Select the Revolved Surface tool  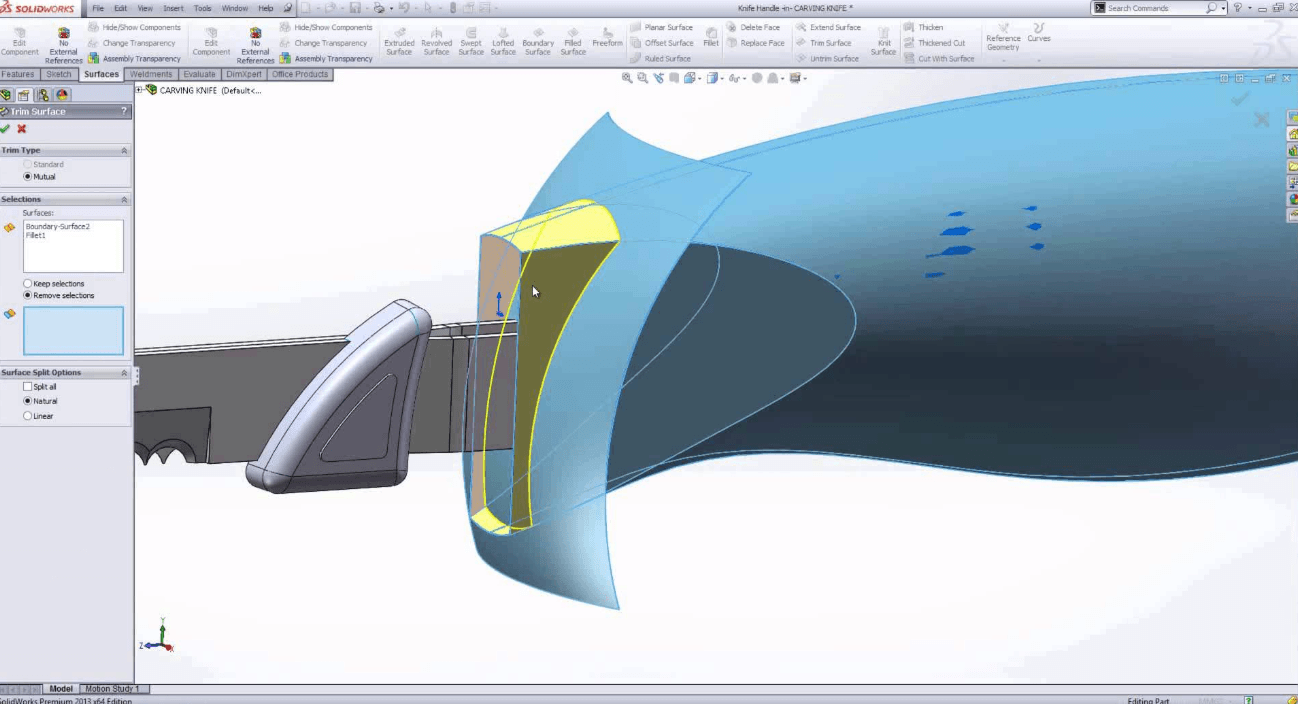(x=436, y=40)
